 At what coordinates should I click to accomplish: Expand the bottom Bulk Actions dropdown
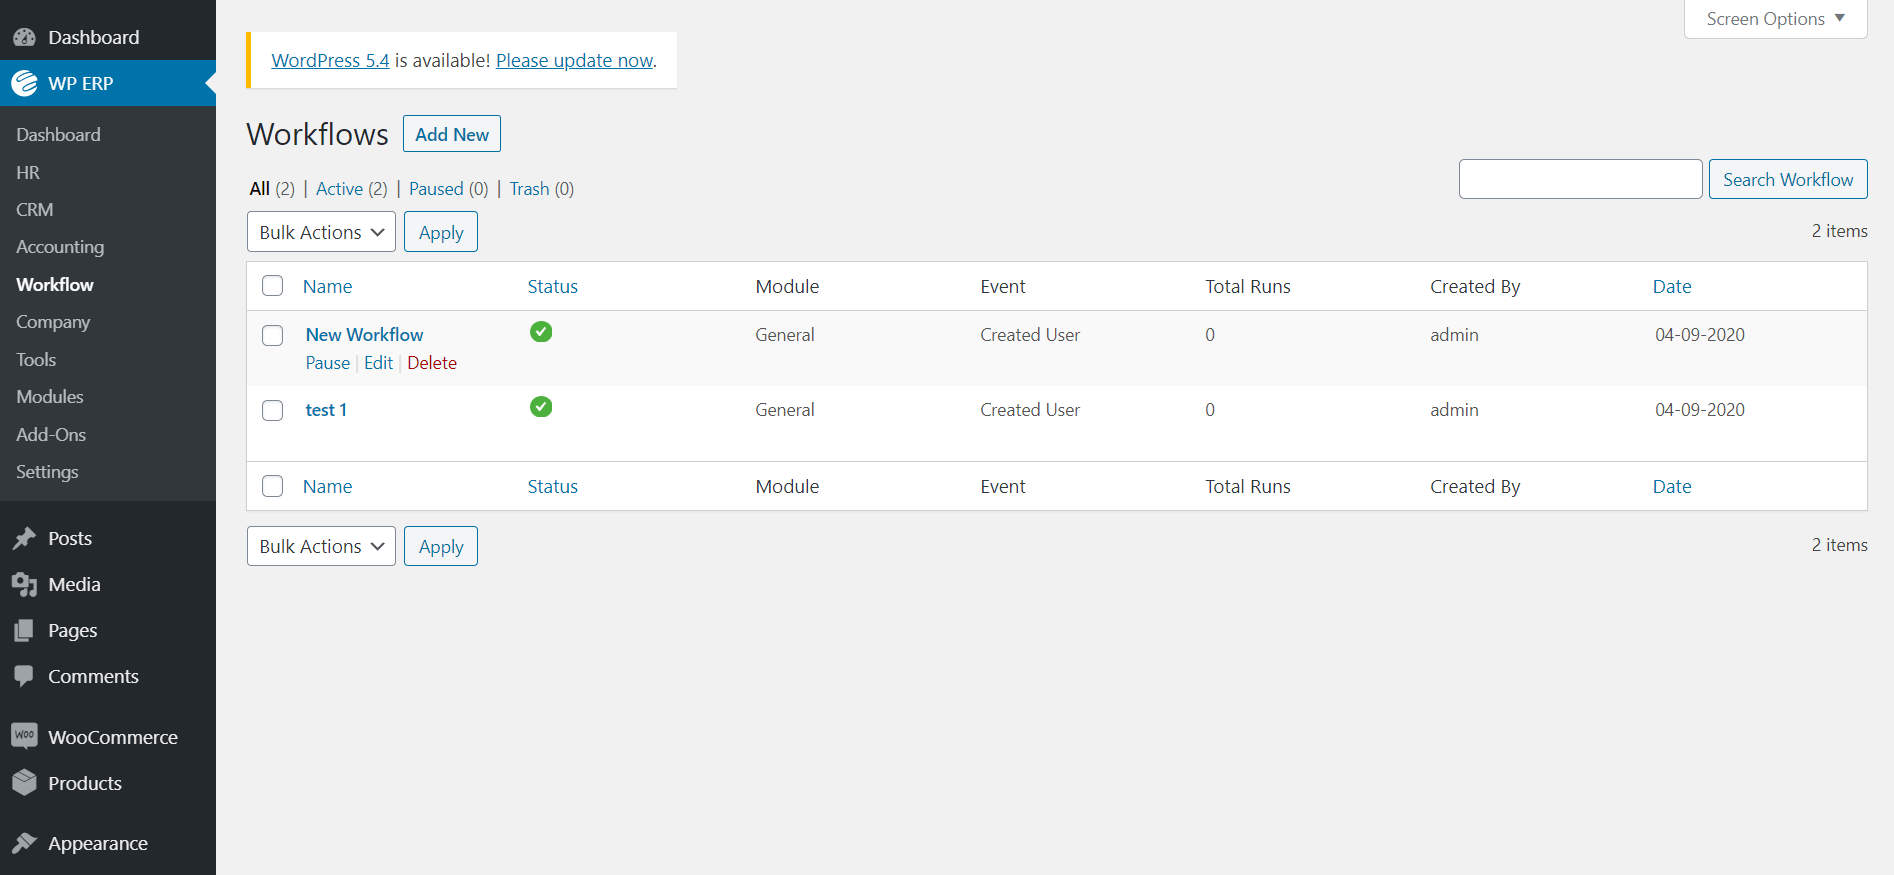coord(321,546)
